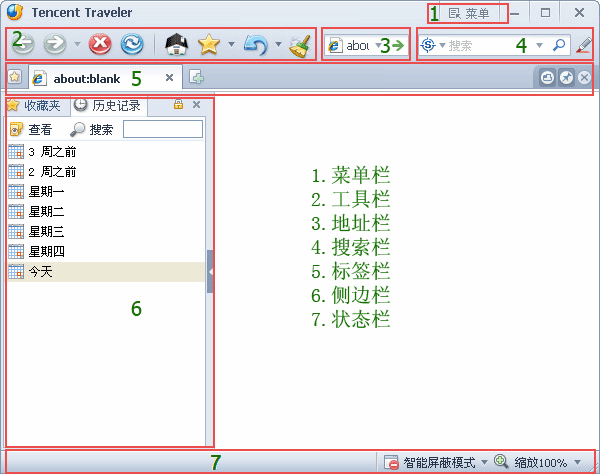Expand the favorites star dropdown arrow

(x=231, y=44)
